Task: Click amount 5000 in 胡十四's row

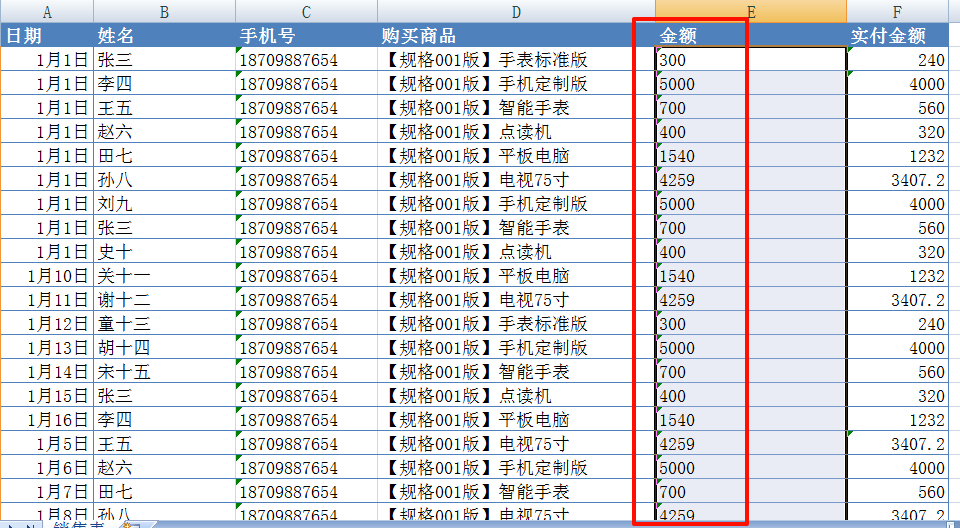Action: (751, 348)
